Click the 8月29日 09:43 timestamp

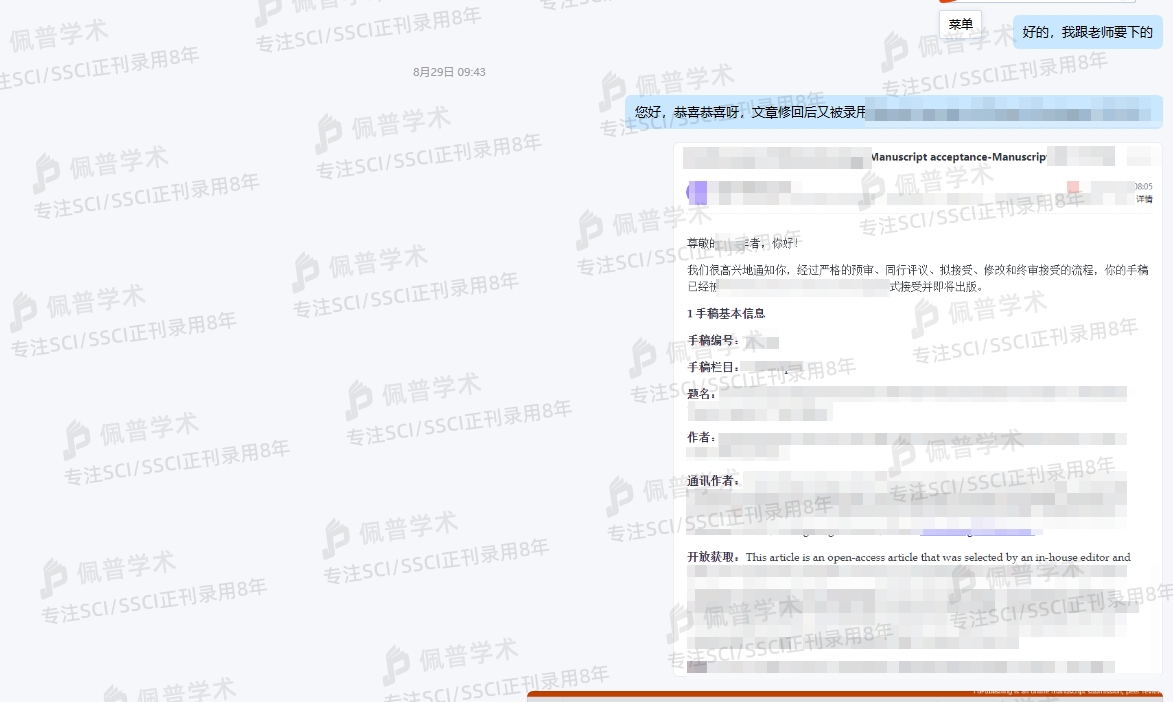coord(449,72)
